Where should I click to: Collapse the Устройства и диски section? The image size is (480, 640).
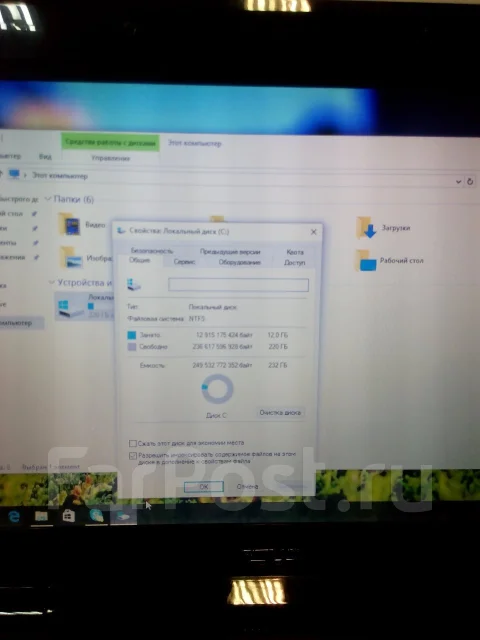(x=51, y=282)
